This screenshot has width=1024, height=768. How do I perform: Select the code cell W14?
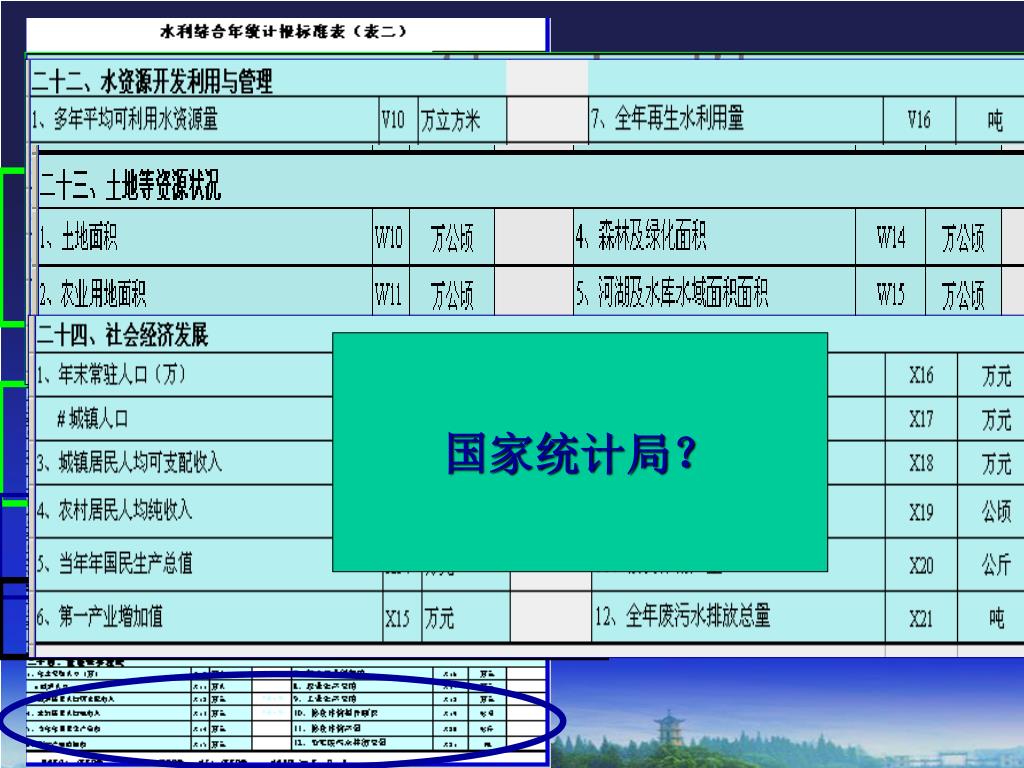[x=891, y=237]
